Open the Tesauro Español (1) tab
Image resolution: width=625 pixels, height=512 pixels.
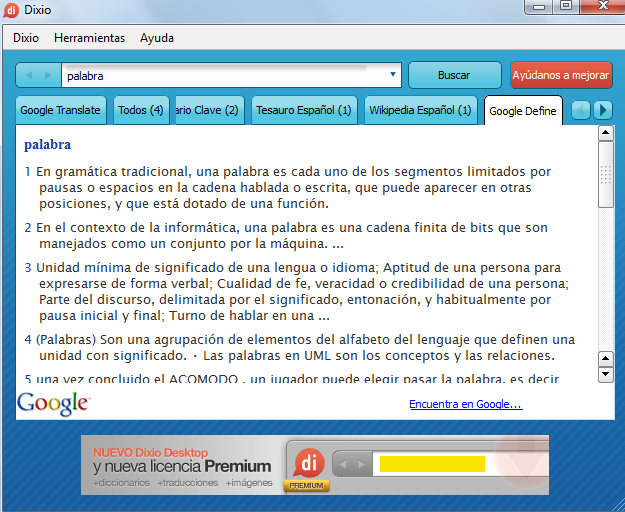(304, 110)
